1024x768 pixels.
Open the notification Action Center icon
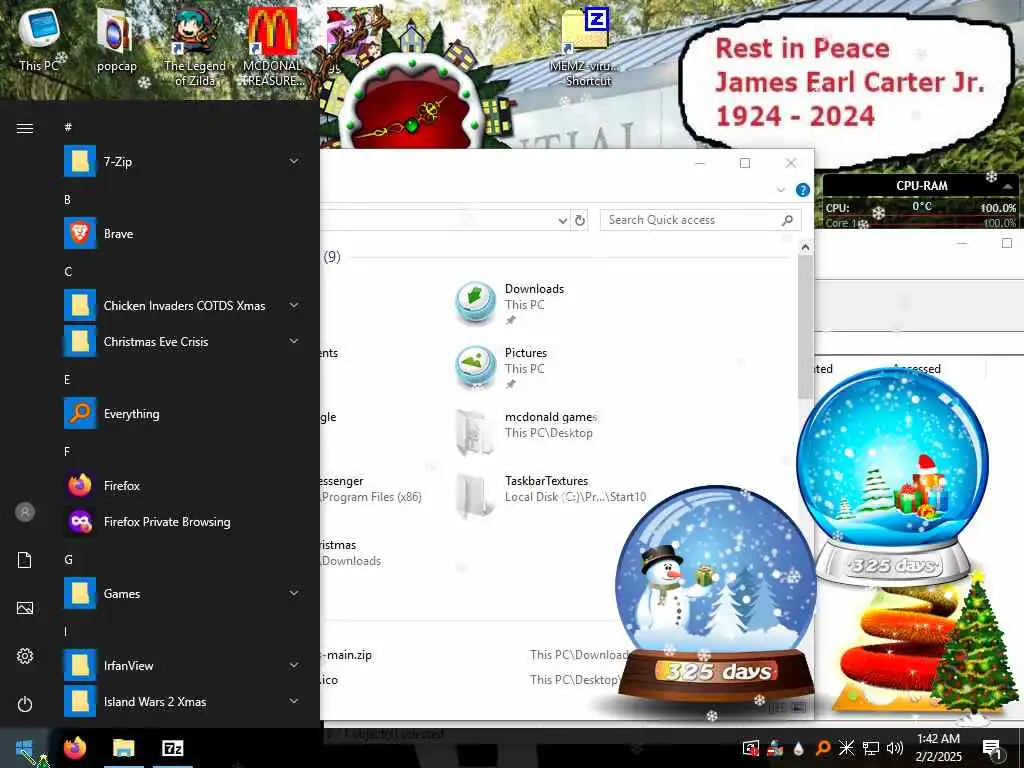991,748
